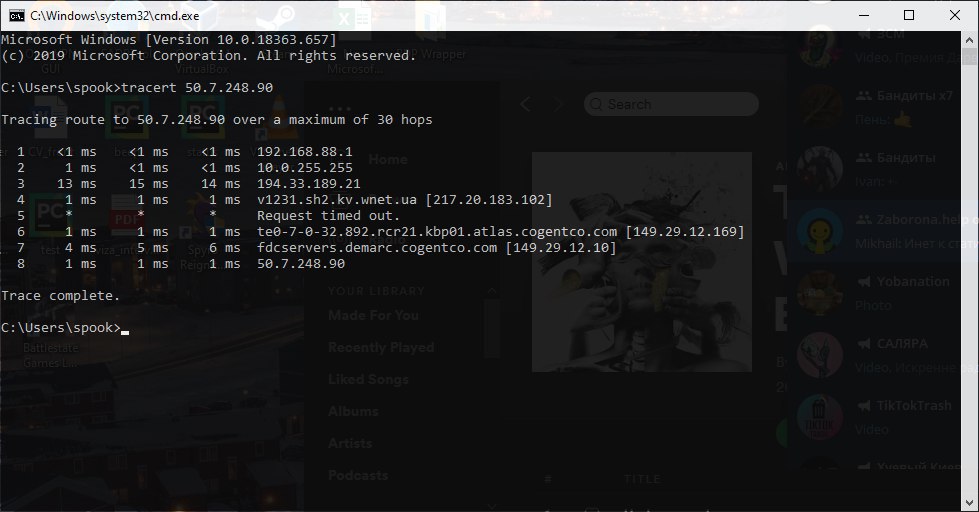Open Liked Songs in Spotify library
979x512 pixels.
(368, 379)
